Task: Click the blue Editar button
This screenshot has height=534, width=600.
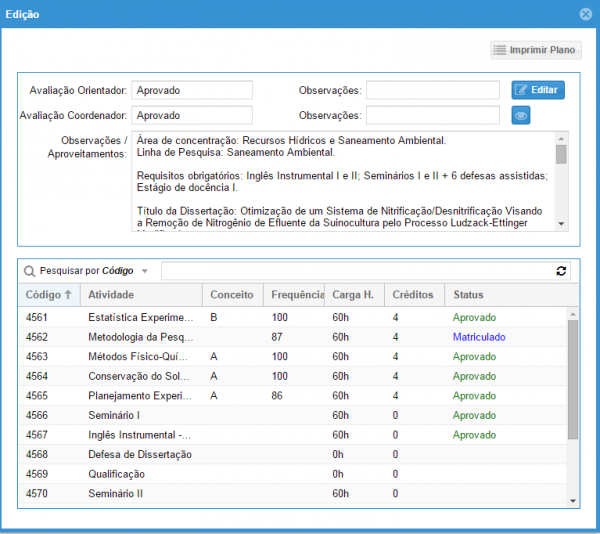Action: (538, 90)
